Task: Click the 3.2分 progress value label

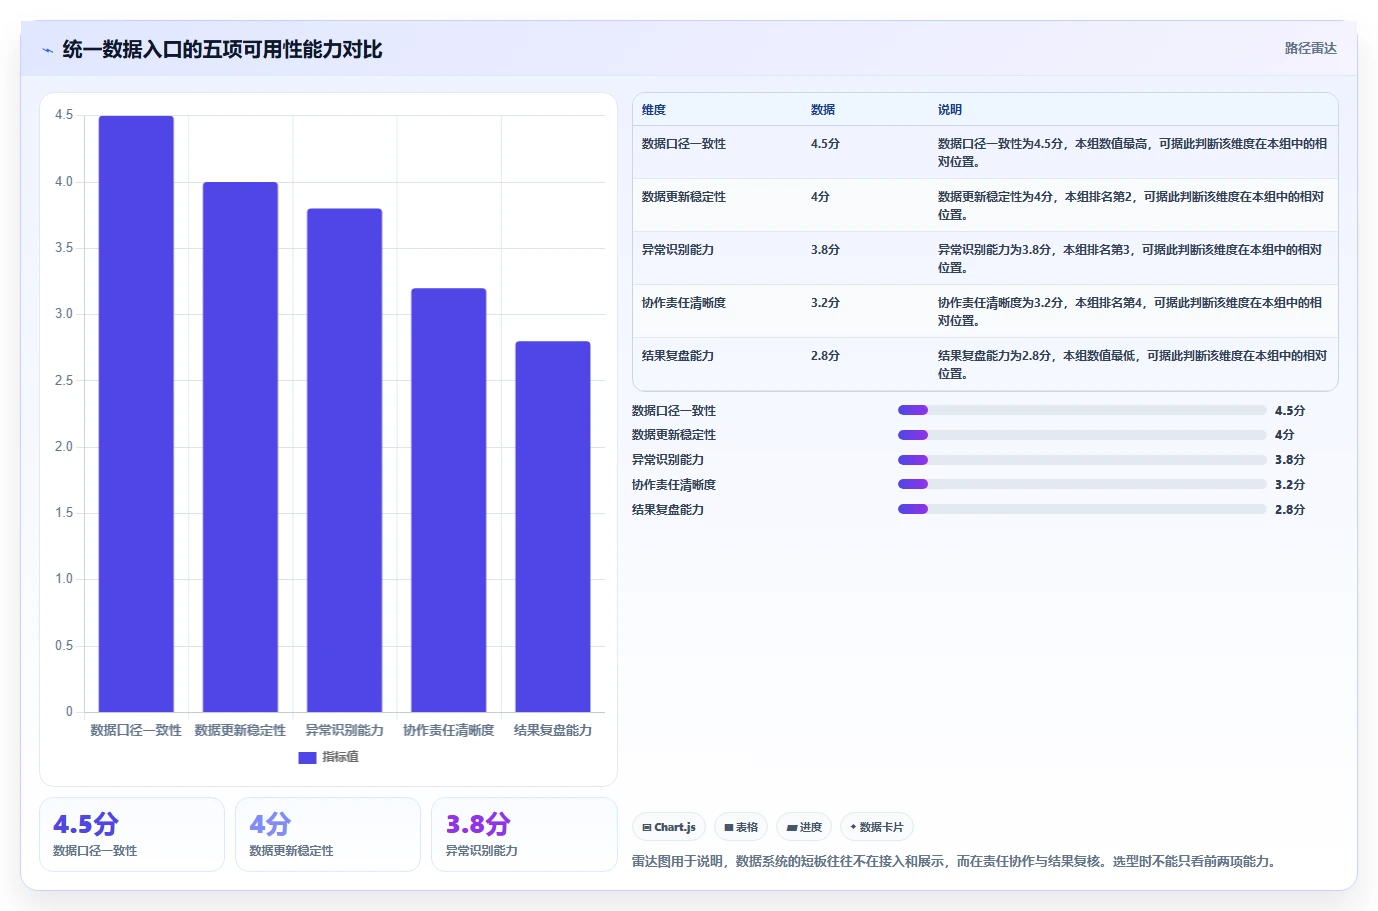Action: point(1290,485)
